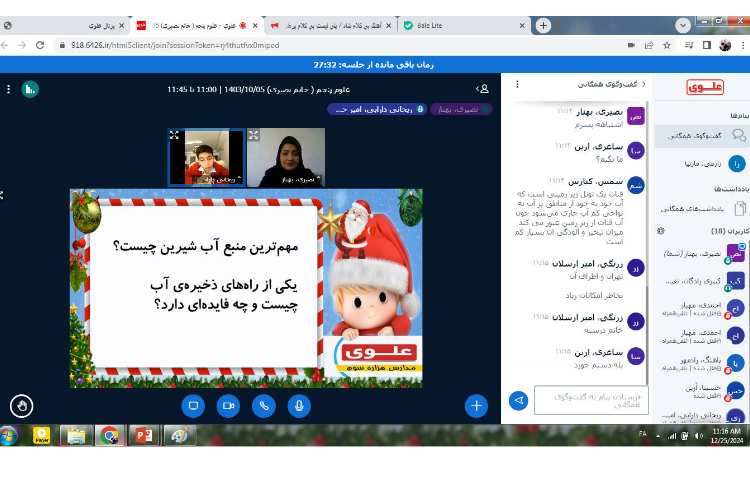Open File Explorer from the taskbar
This screenshot has width=750, height=480.
pos(76,436)
